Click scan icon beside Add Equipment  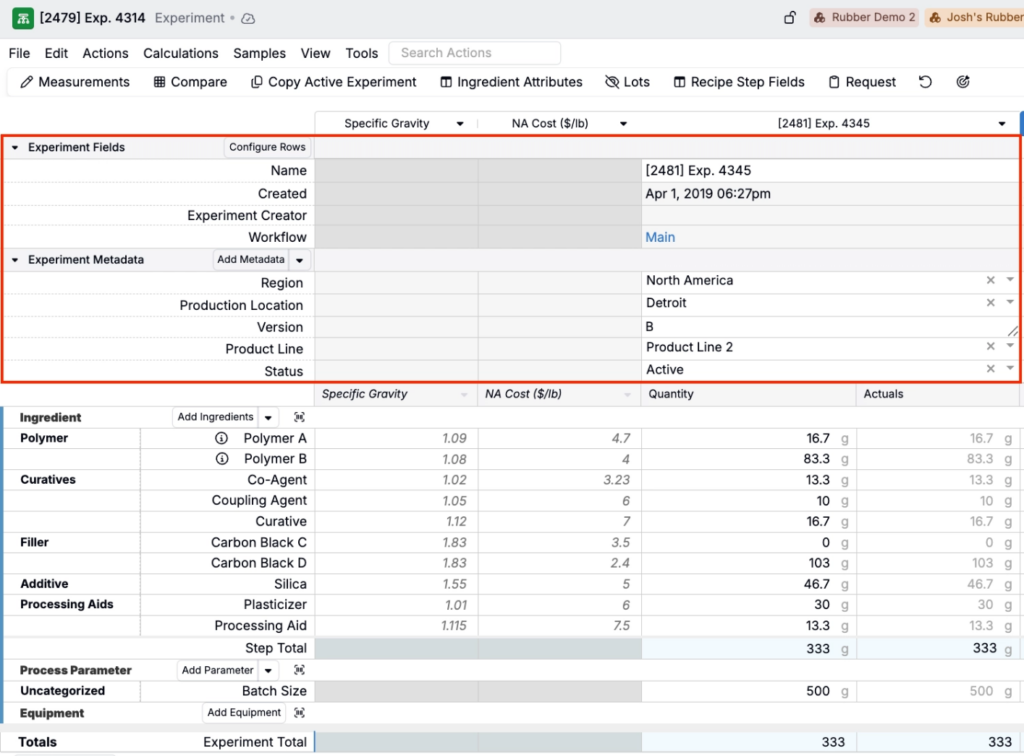coord(299,713)
